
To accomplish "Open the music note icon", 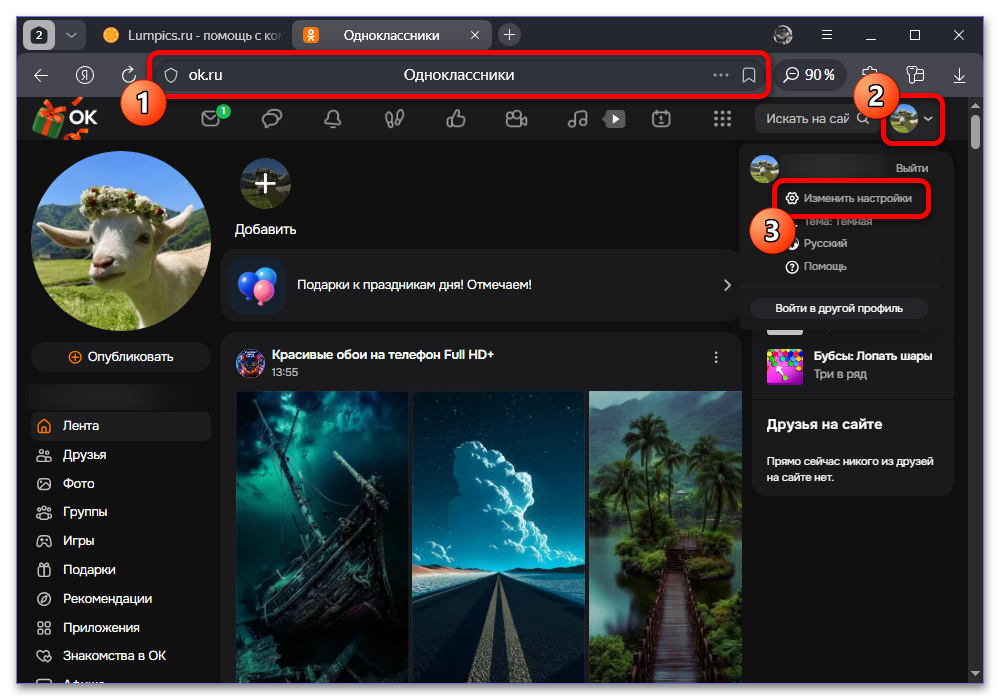I will coord(577,119).
